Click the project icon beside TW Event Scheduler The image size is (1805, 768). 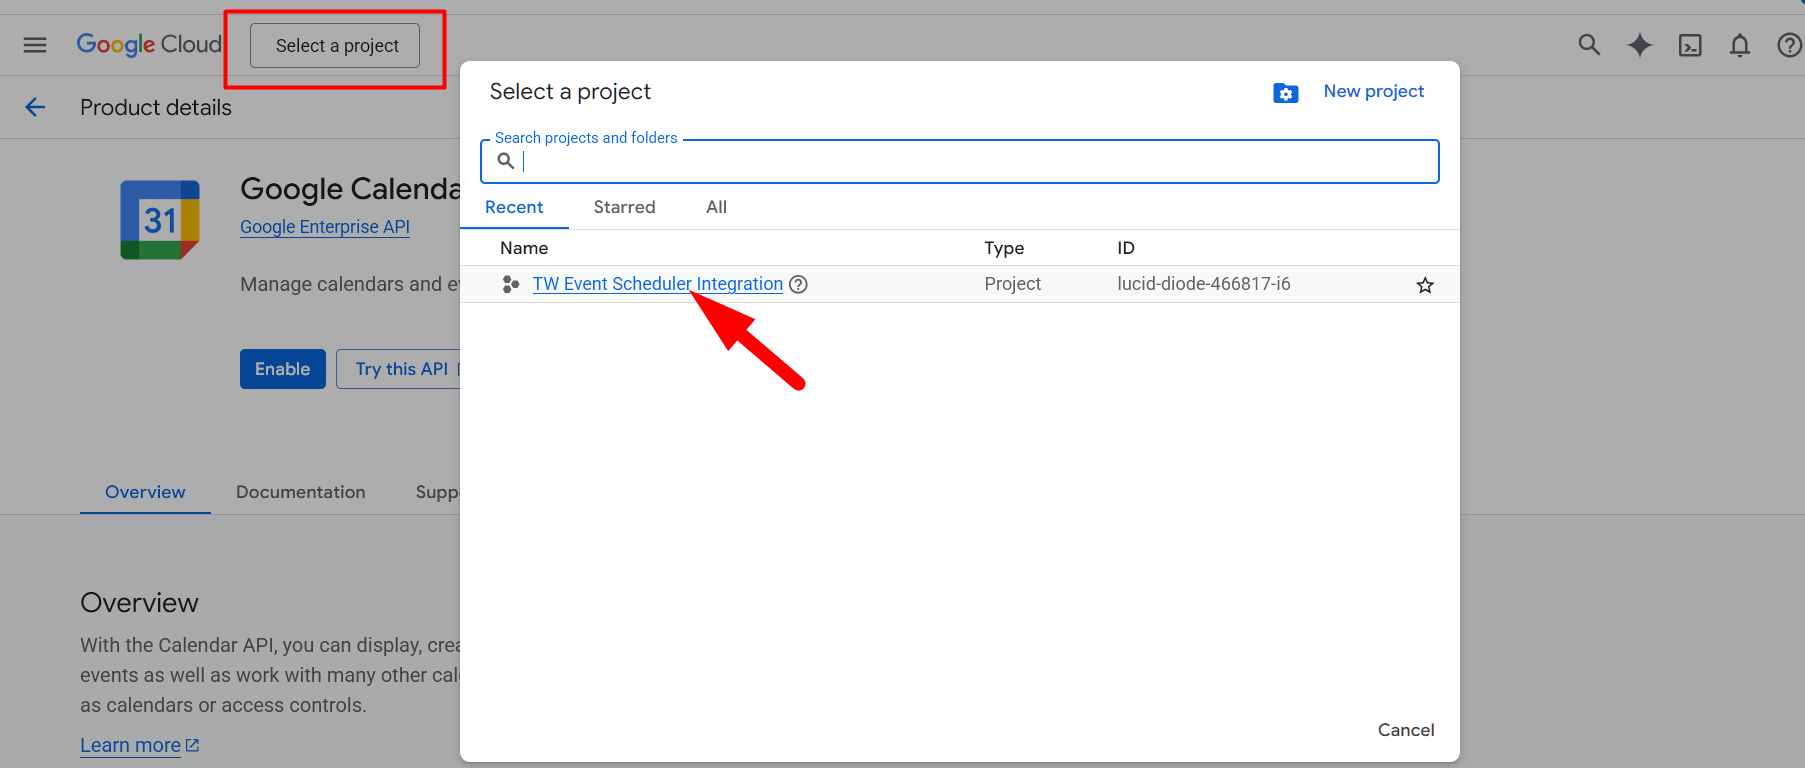[511, 284]
